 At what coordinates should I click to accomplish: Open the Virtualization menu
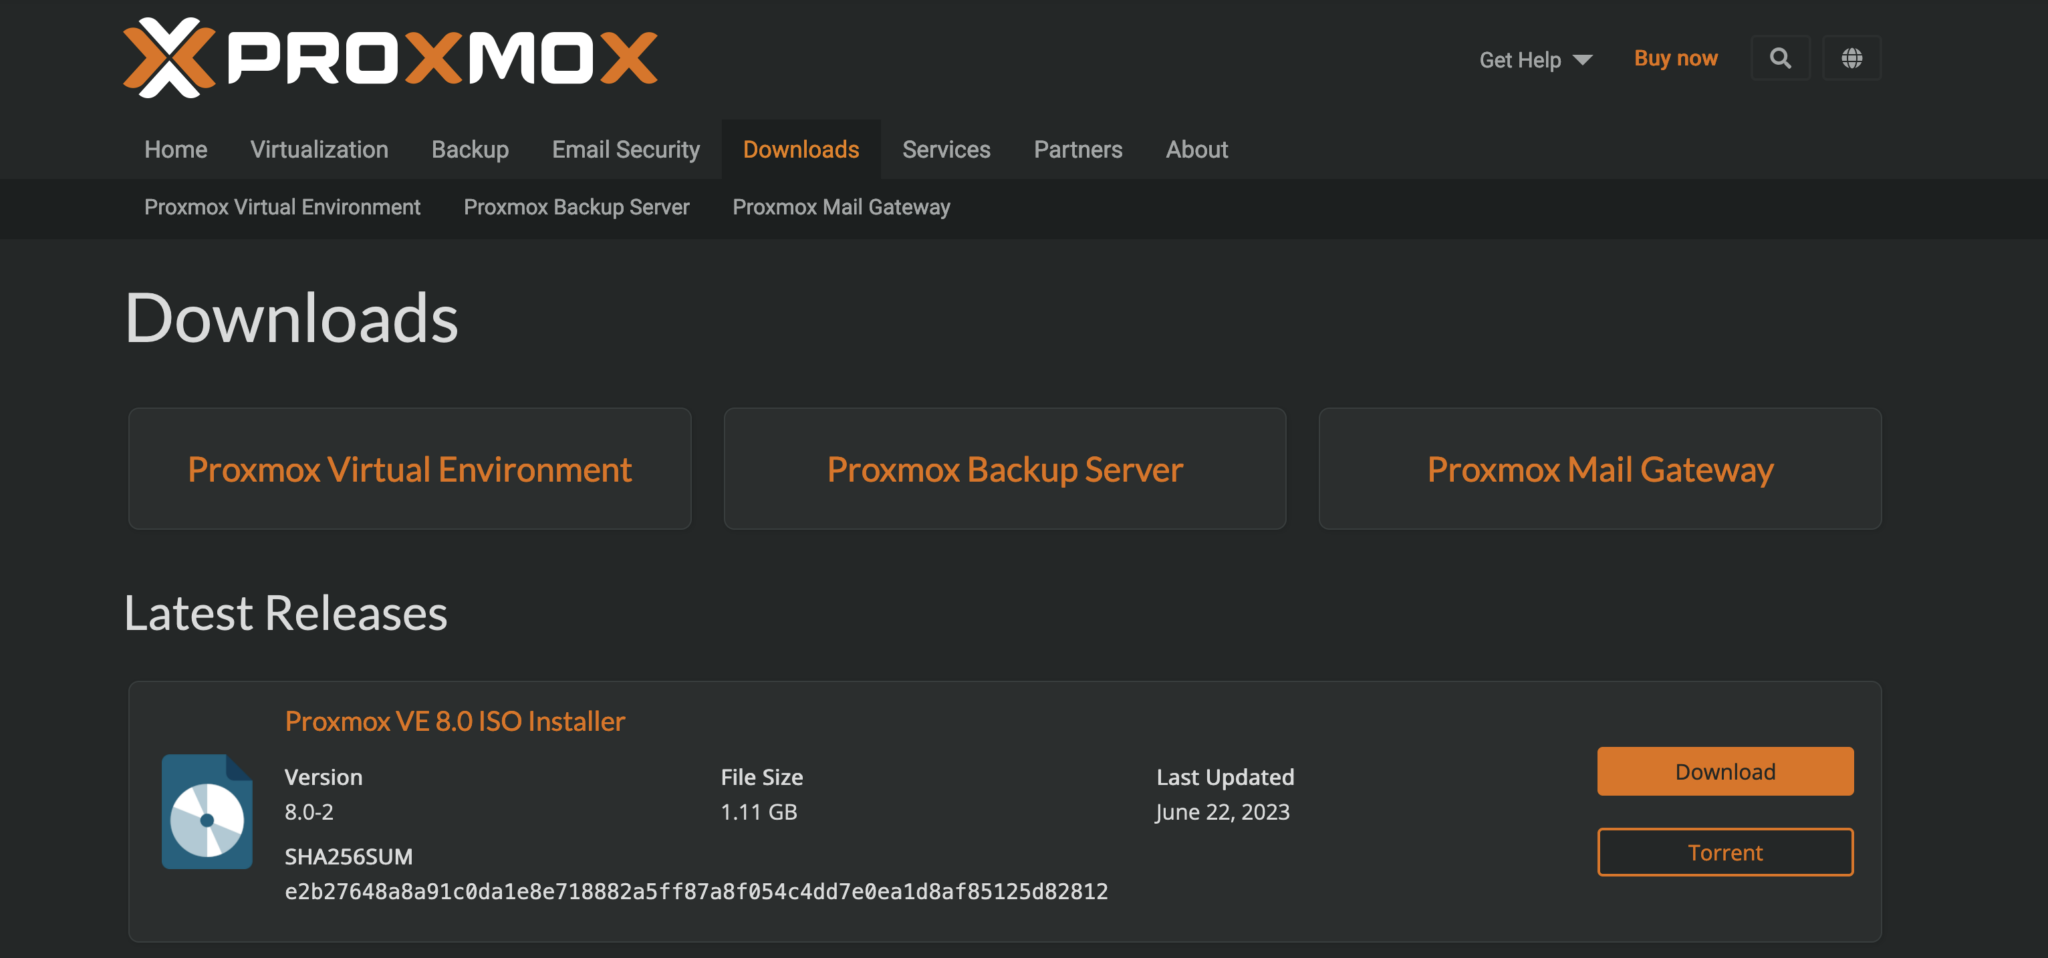[319, 149]
